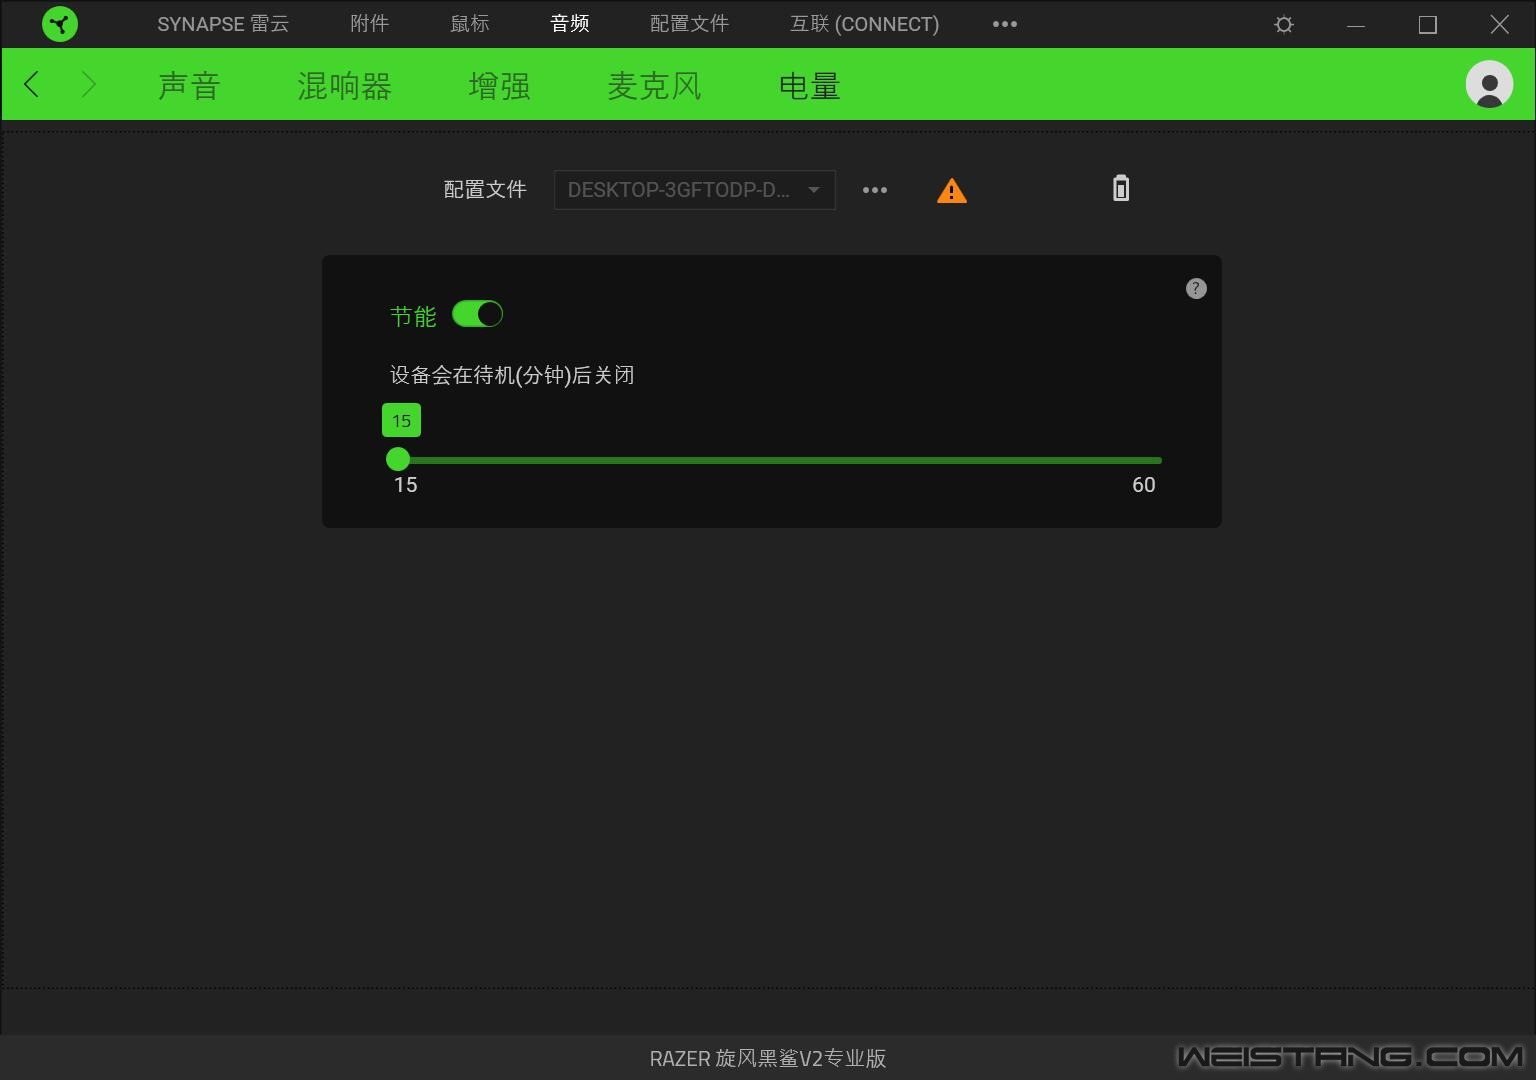Click the user account avatar

(x=1489, y=84)
